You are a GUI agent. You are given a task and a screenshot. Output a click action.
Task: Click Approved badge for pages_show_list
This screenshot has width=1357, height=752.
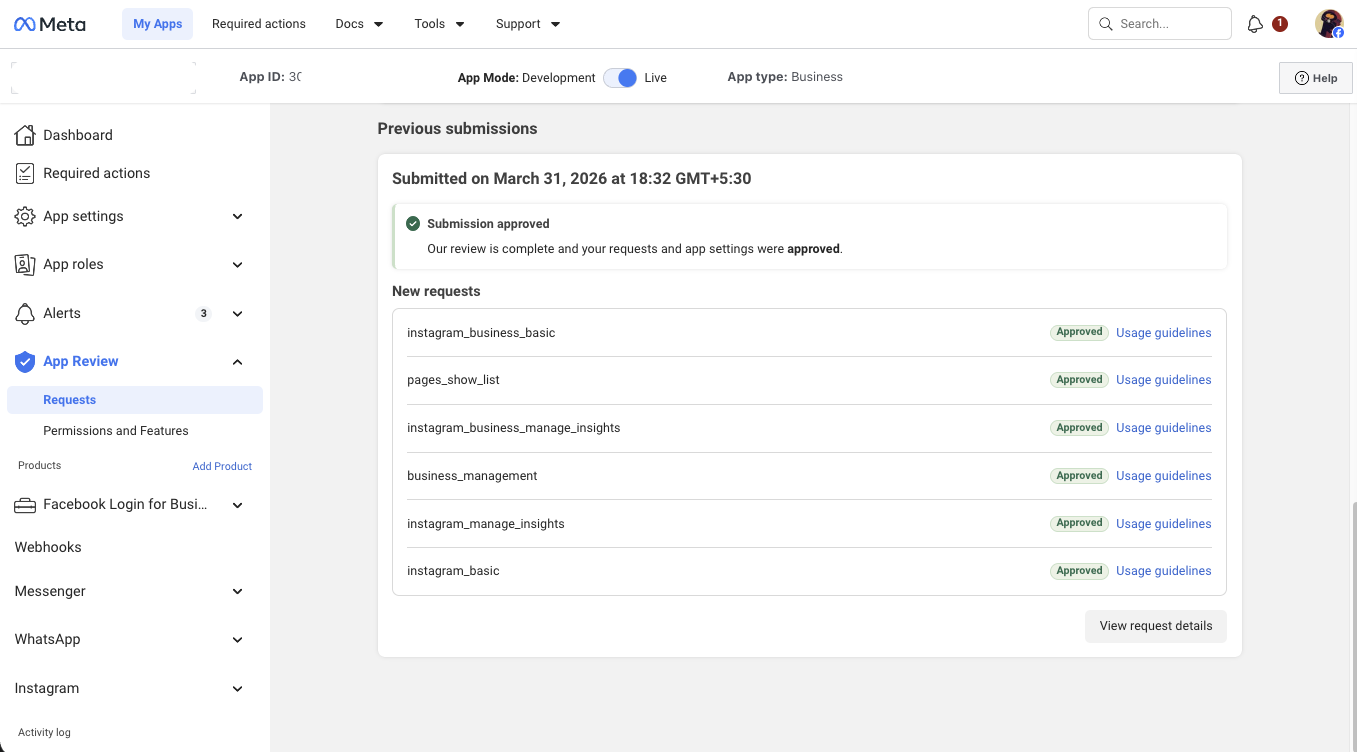(1080, 380)
